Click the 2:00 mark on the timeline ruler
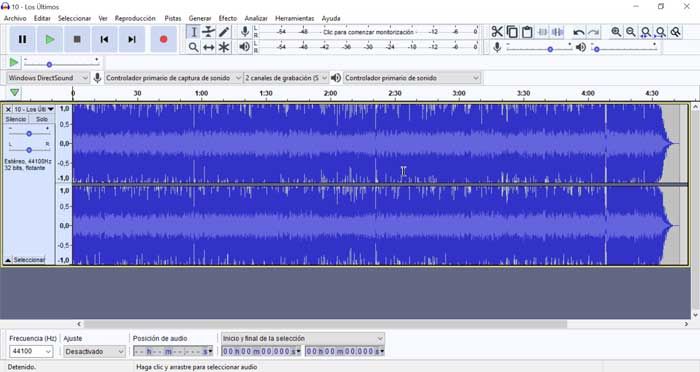This screenshot has width=700, height=372. (330, 93)
